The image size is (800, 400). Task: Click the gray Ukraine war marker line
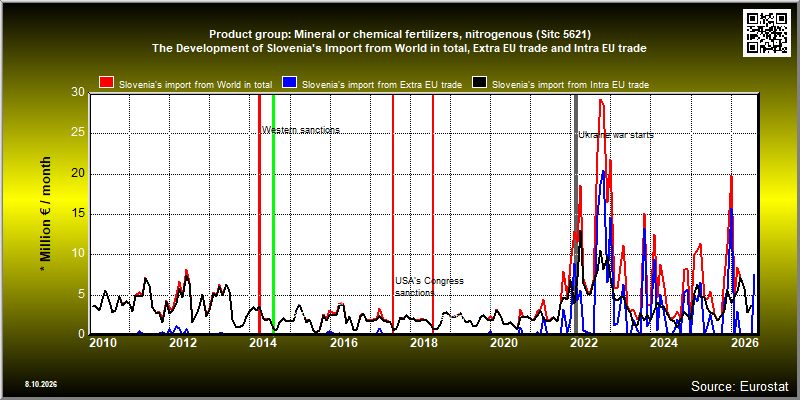click(576, 214)
